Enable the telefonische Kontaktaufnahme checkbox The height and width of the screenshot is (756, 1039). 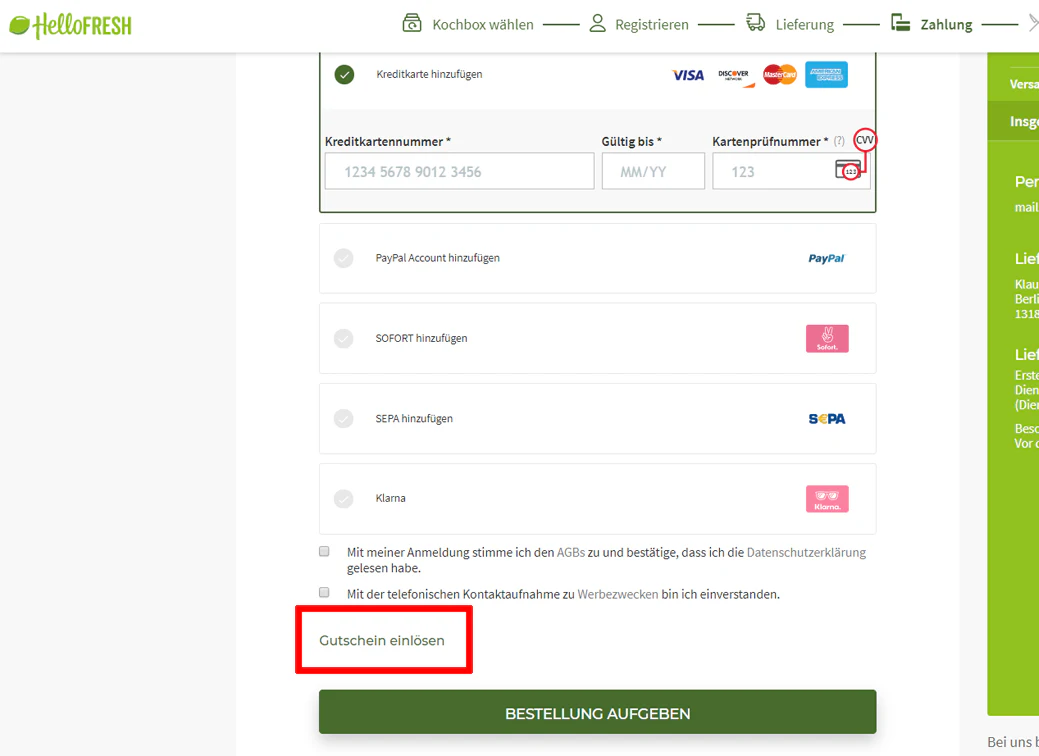[324, 592]
